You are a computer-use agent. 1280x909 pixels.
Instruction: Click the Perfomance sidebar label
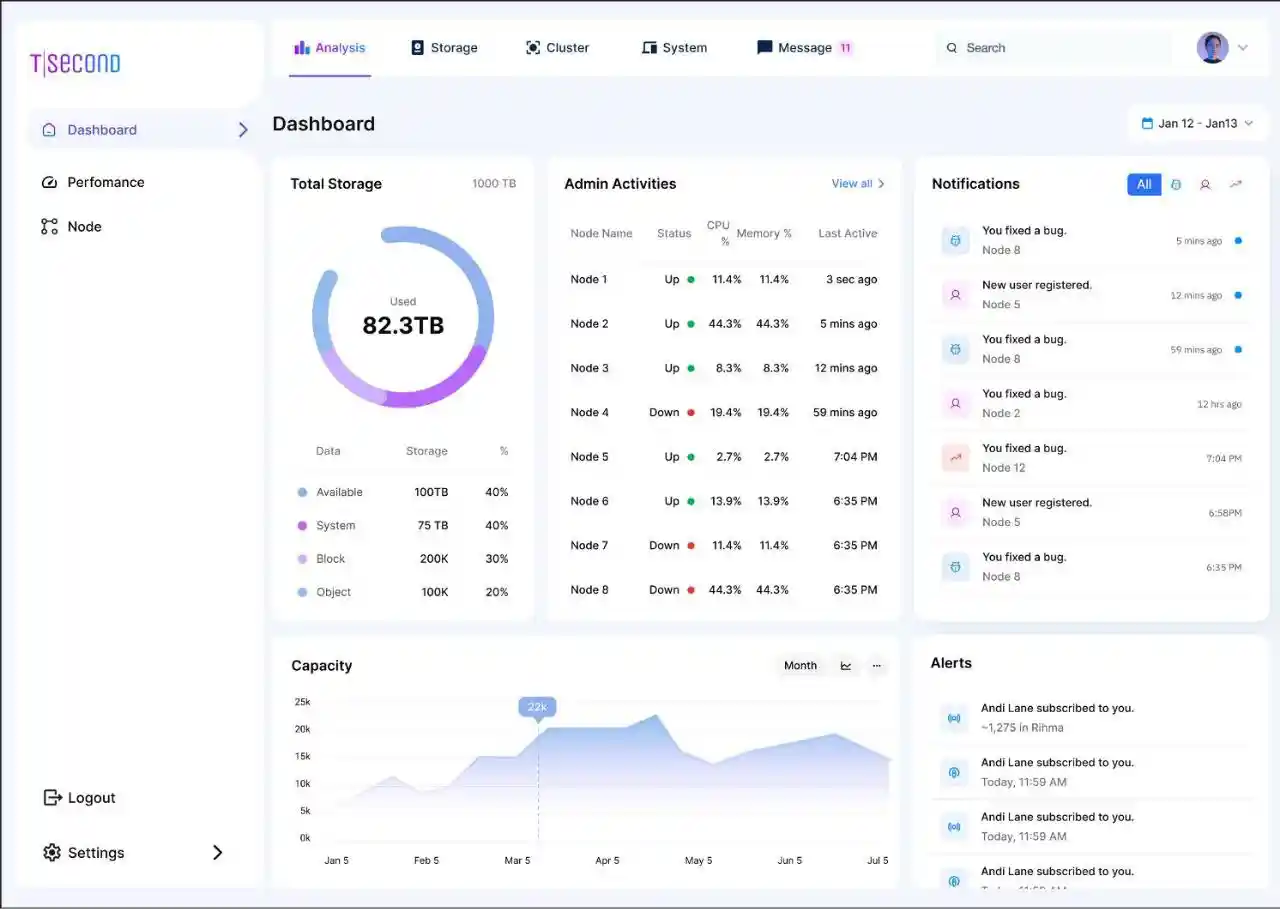(x=106, y=182)
